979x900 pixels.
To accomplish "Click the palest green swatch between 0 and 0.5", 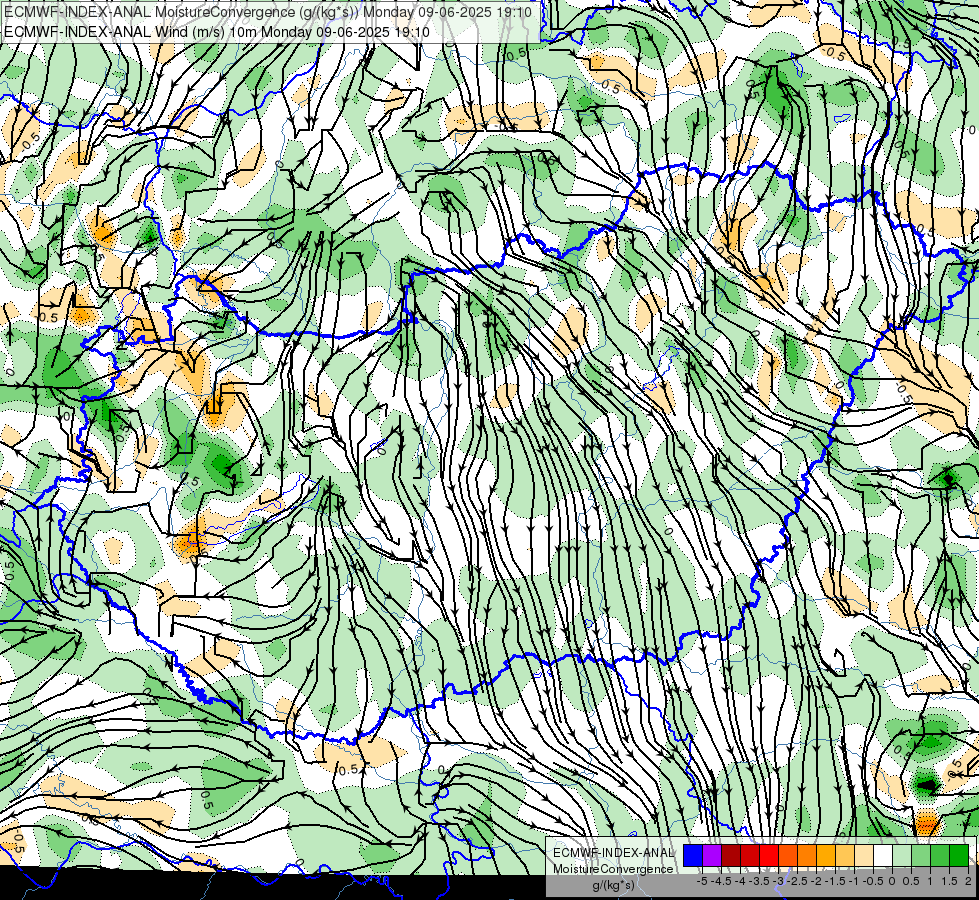I will (x=902, y=855).
